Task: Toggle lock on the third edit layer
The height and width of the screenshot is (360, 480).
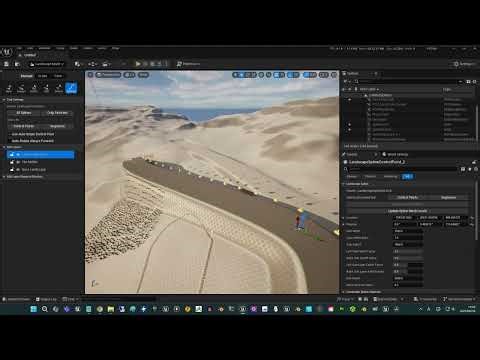Action: (12, 170)
